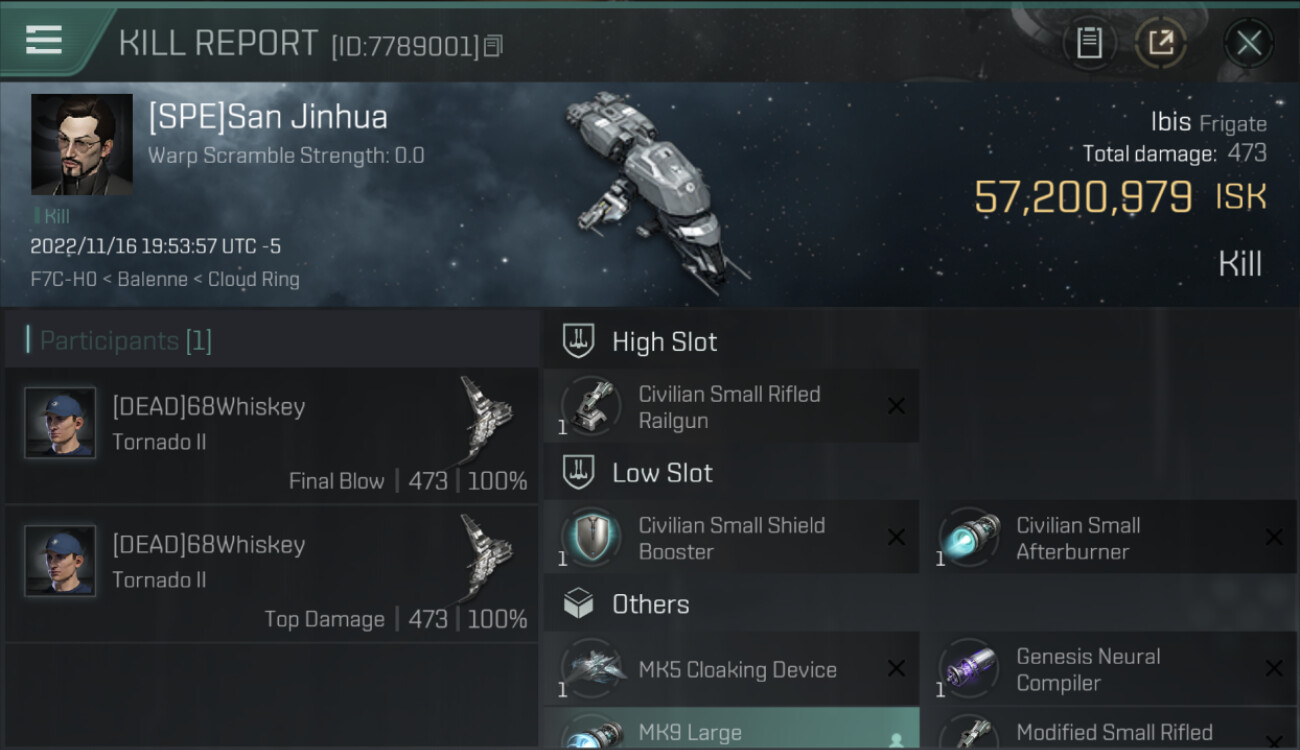
Task: Open the F7C-H0 Balenne Cloud Ring location link
Action: (x=165, y=279)
